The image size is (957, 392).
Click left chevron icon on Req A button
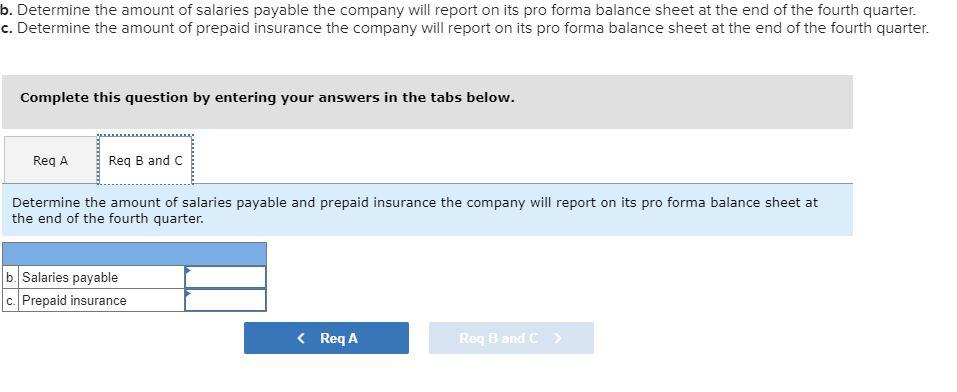[x=301, y=338]
